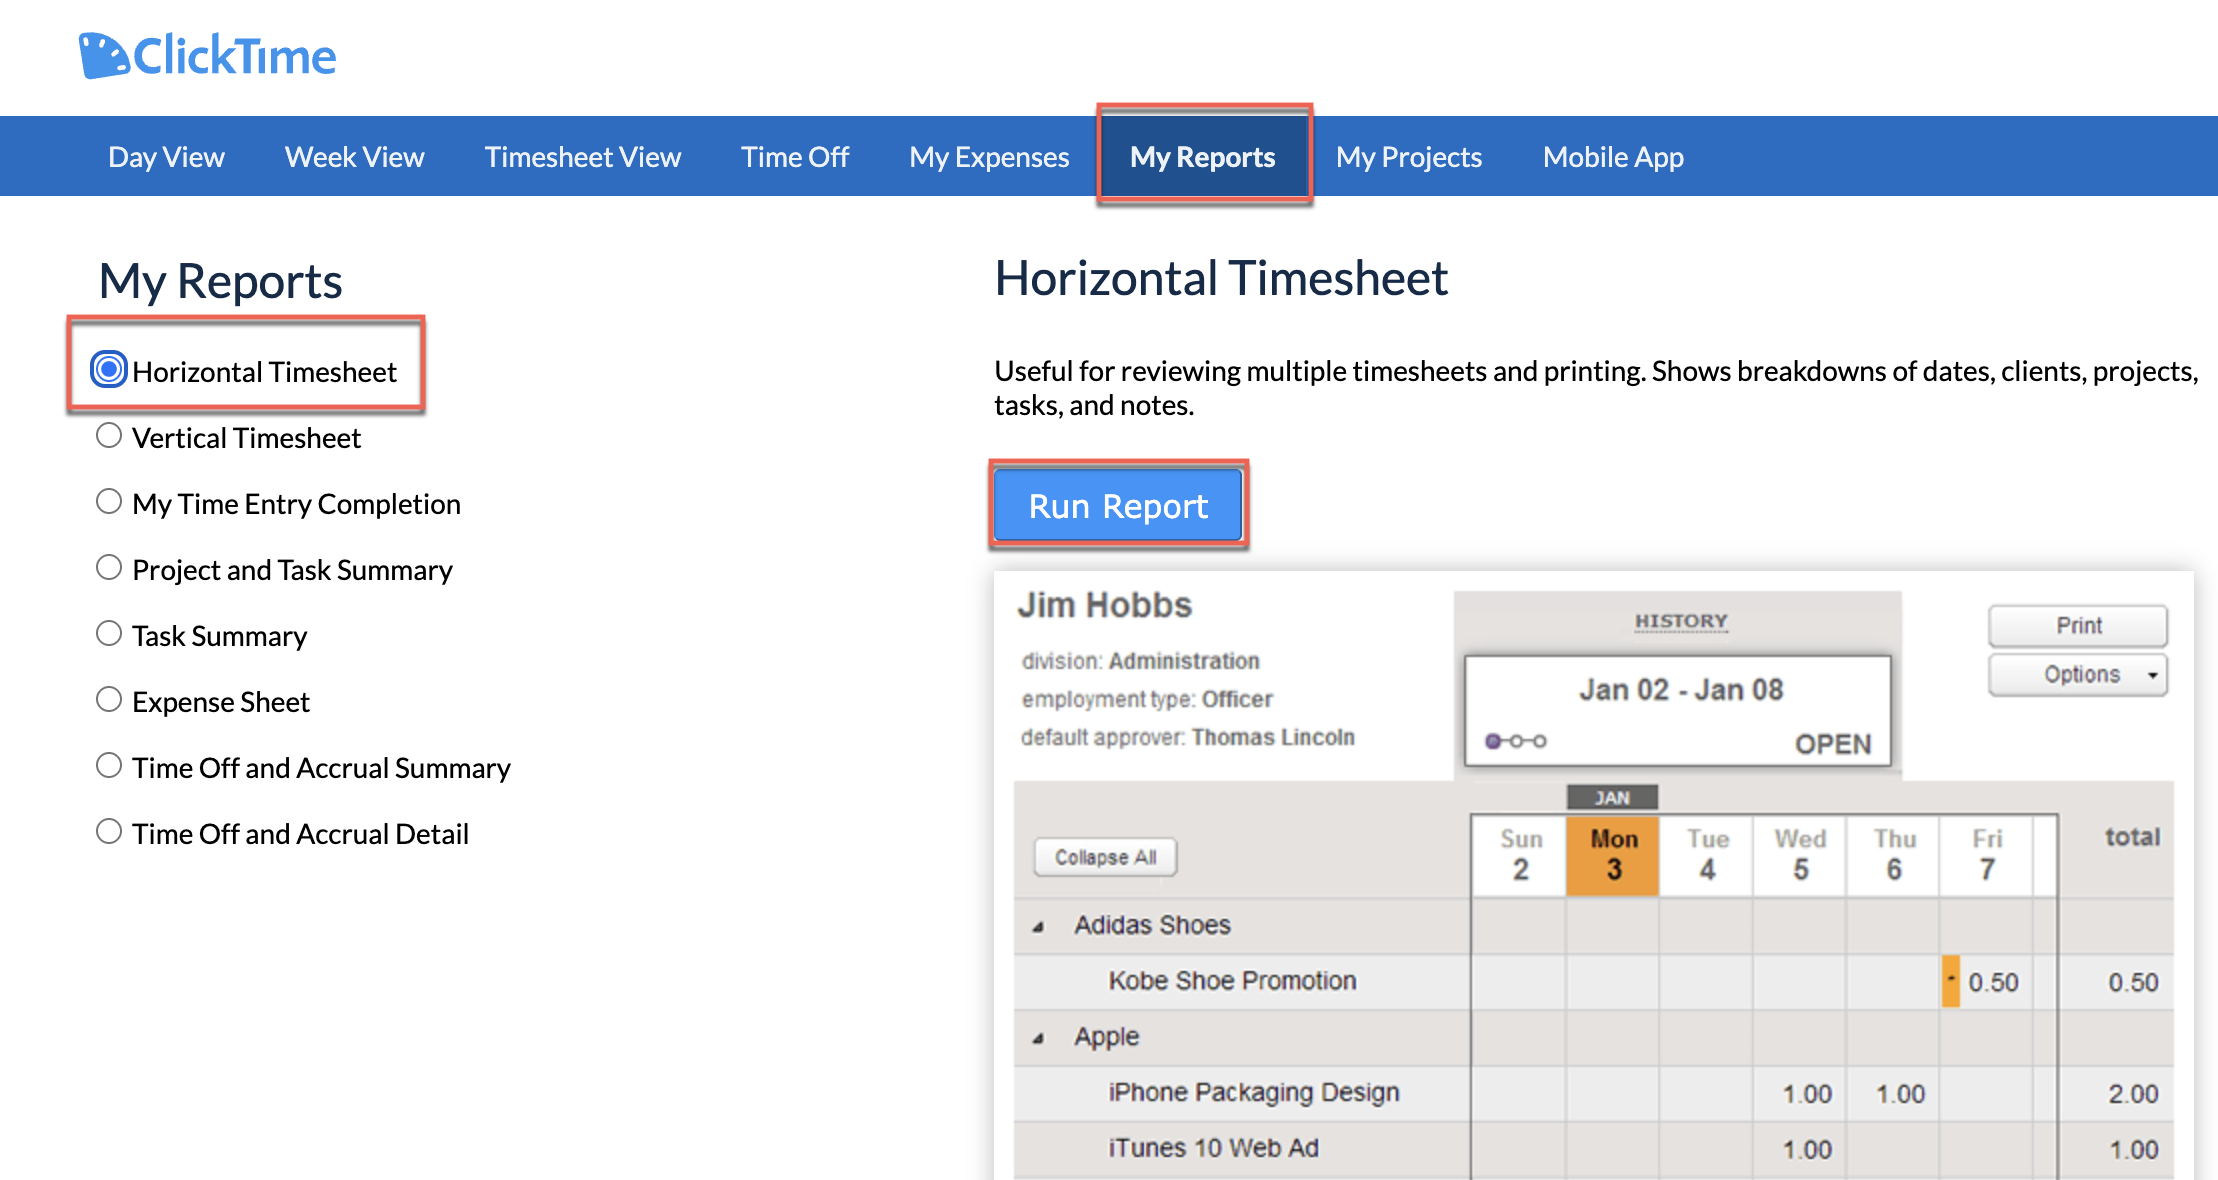The image size is (2218, 1180).
Task: Click the orange note marker on Friday
Action: click(1950, 981)
